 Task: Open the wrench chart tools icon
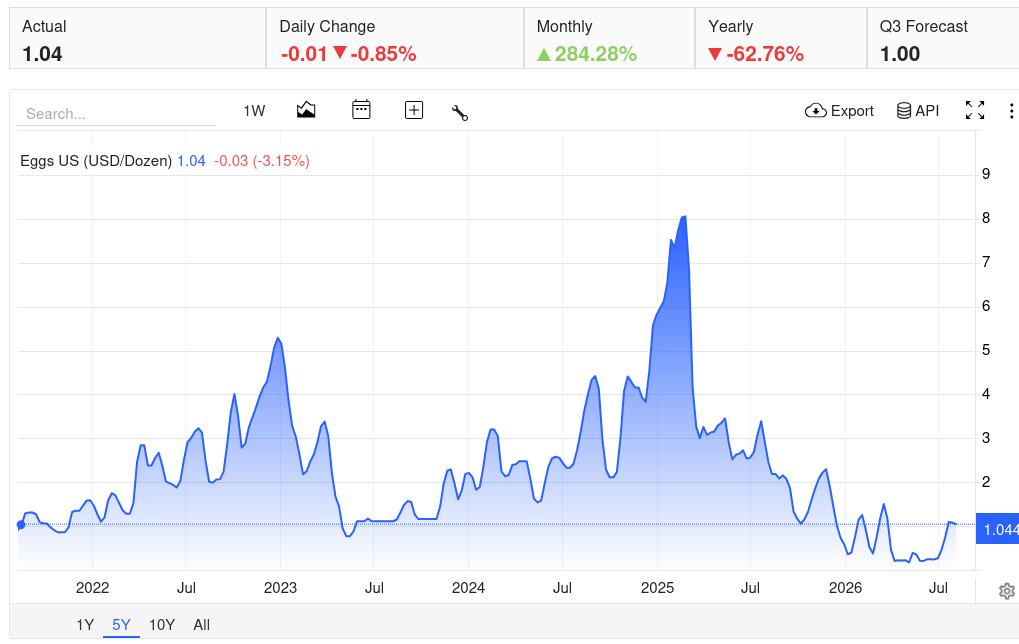tap(460, 112)
